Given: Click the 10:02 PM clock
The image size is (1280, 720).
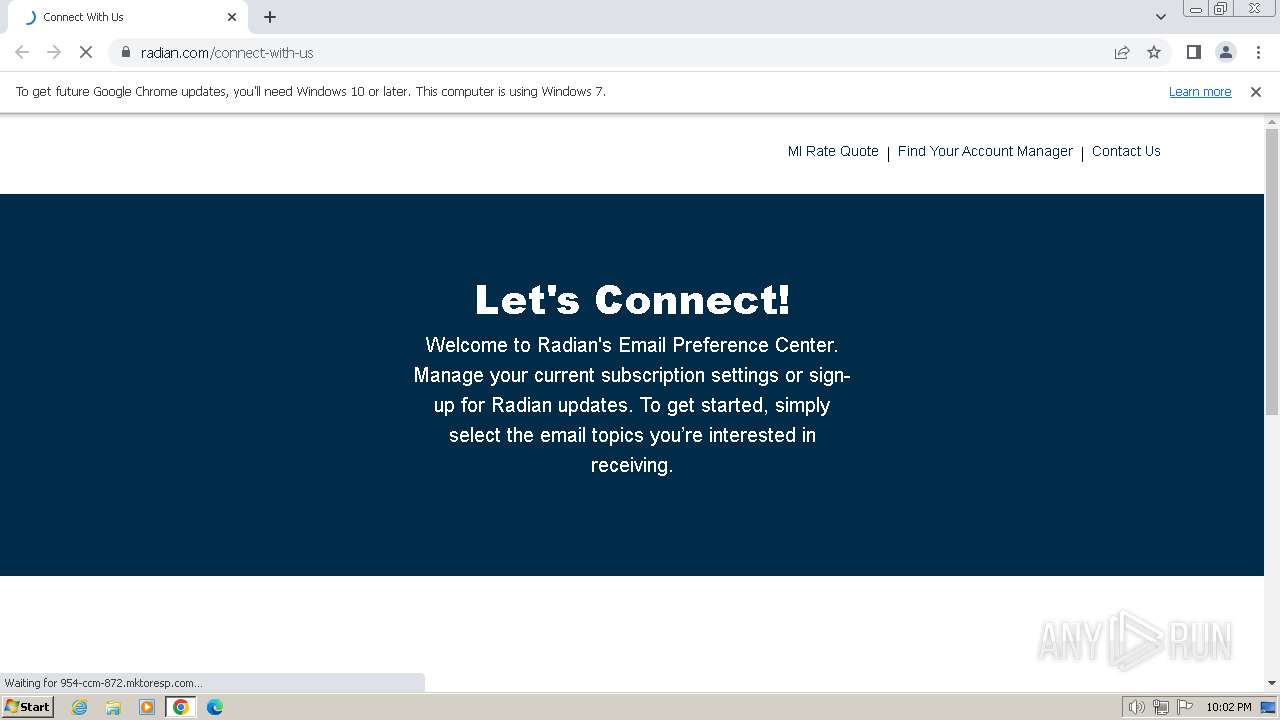Looking at the screenshot, I should point(1229,707).
